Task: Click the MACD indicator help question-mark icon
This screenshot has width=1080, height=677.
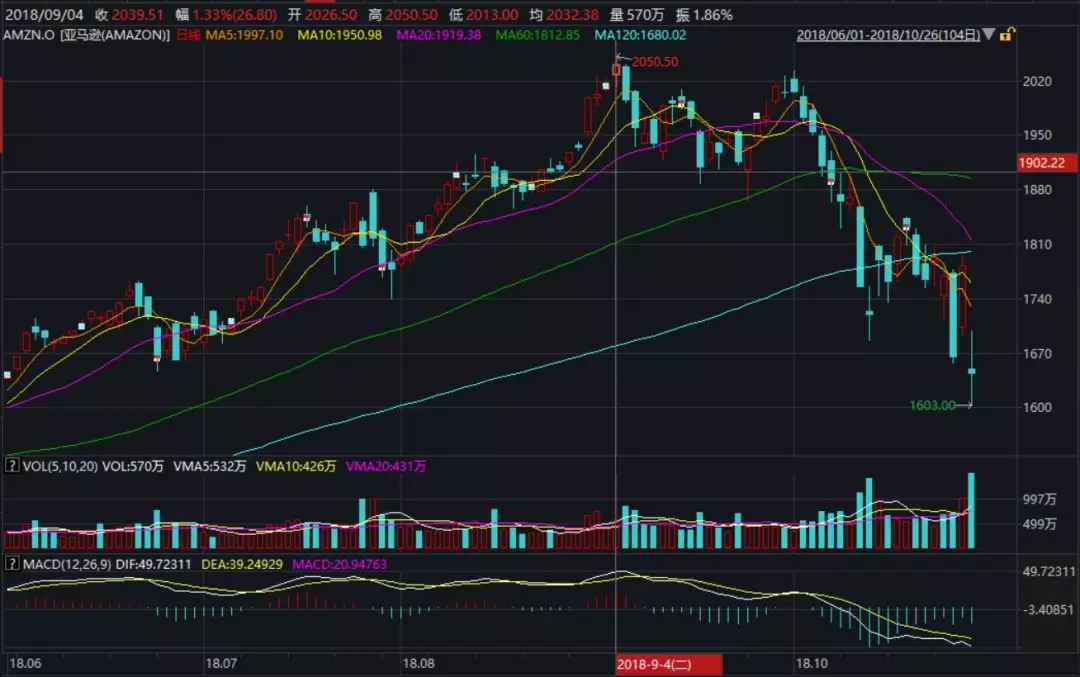Action: tap(12, 563)
